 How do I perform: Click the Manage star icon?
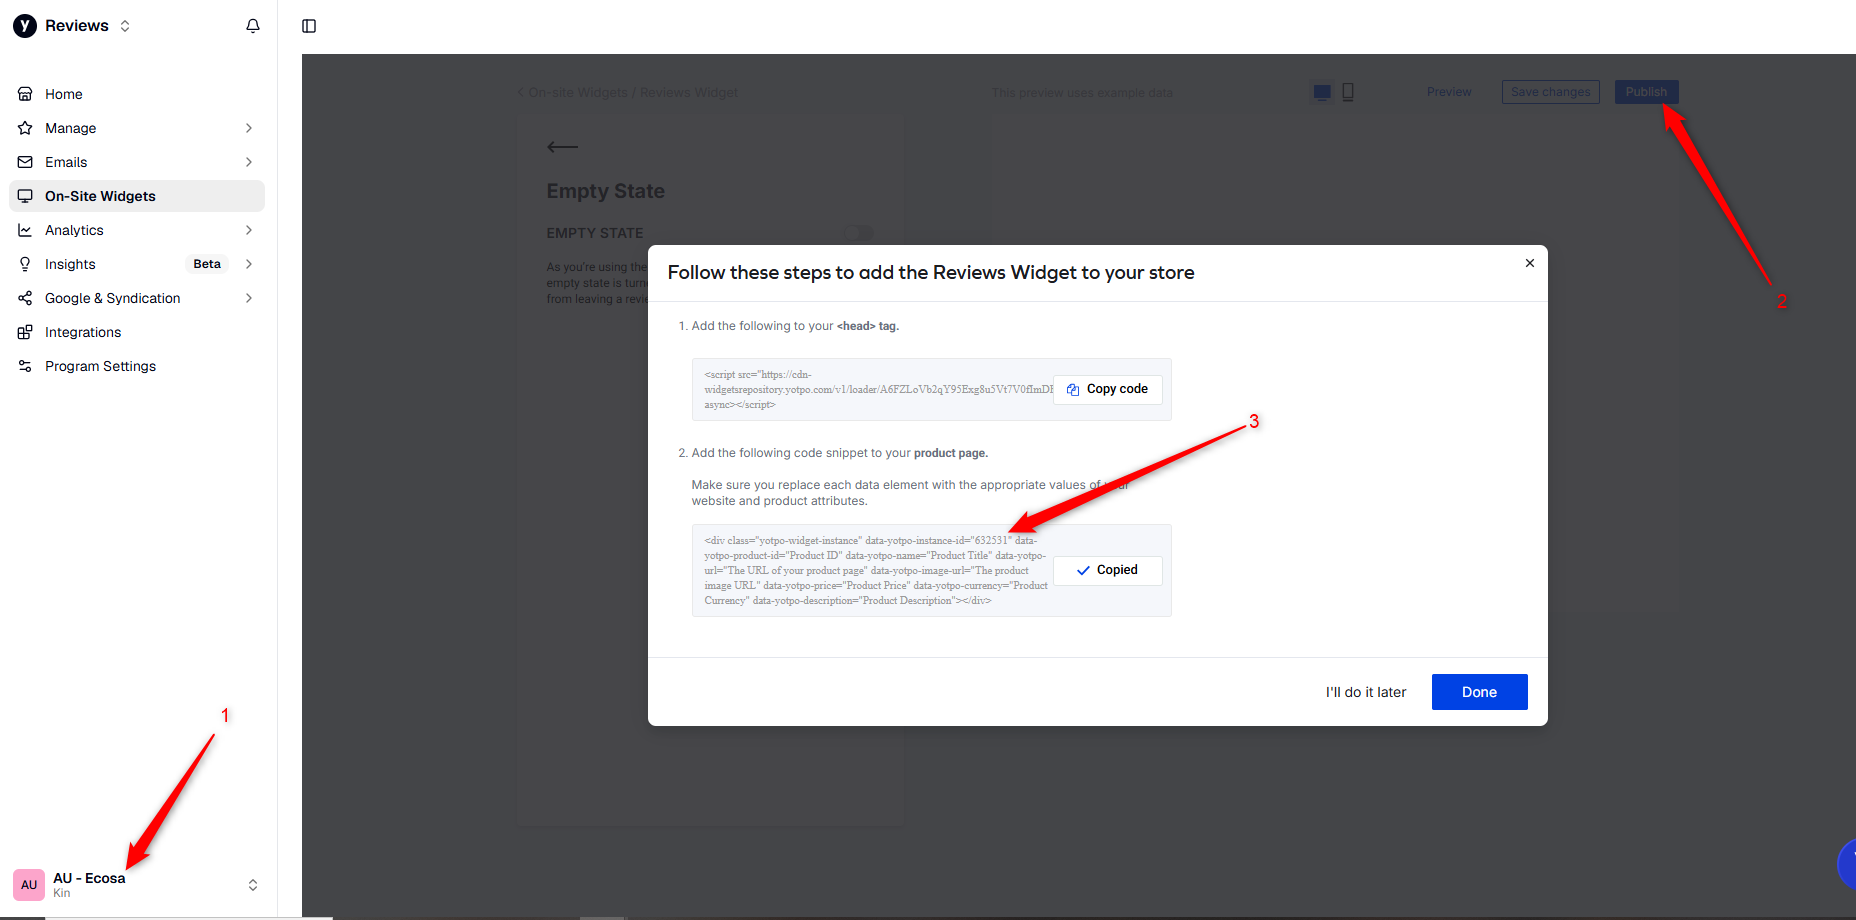tap(25, 128)
